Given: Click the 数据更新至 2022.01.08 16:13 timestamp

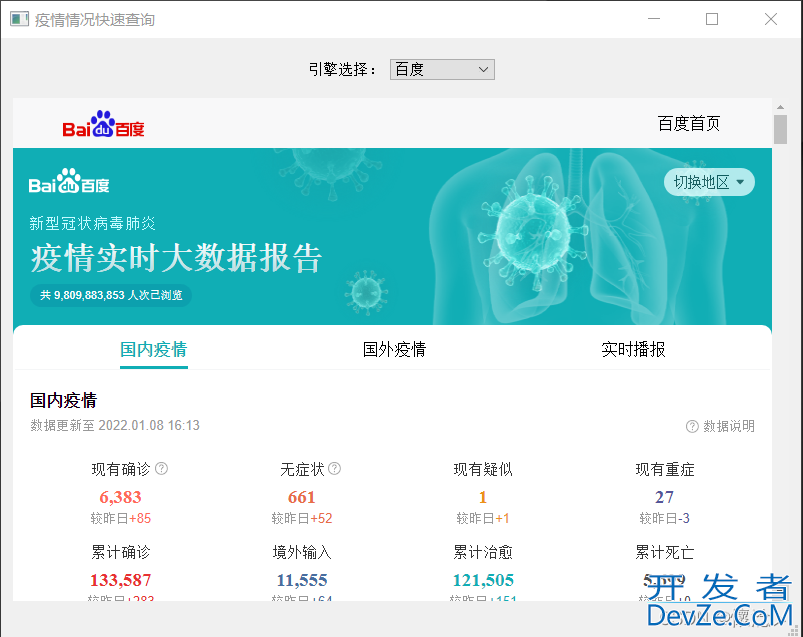Looking at the screenshot, I should (115, 426).
